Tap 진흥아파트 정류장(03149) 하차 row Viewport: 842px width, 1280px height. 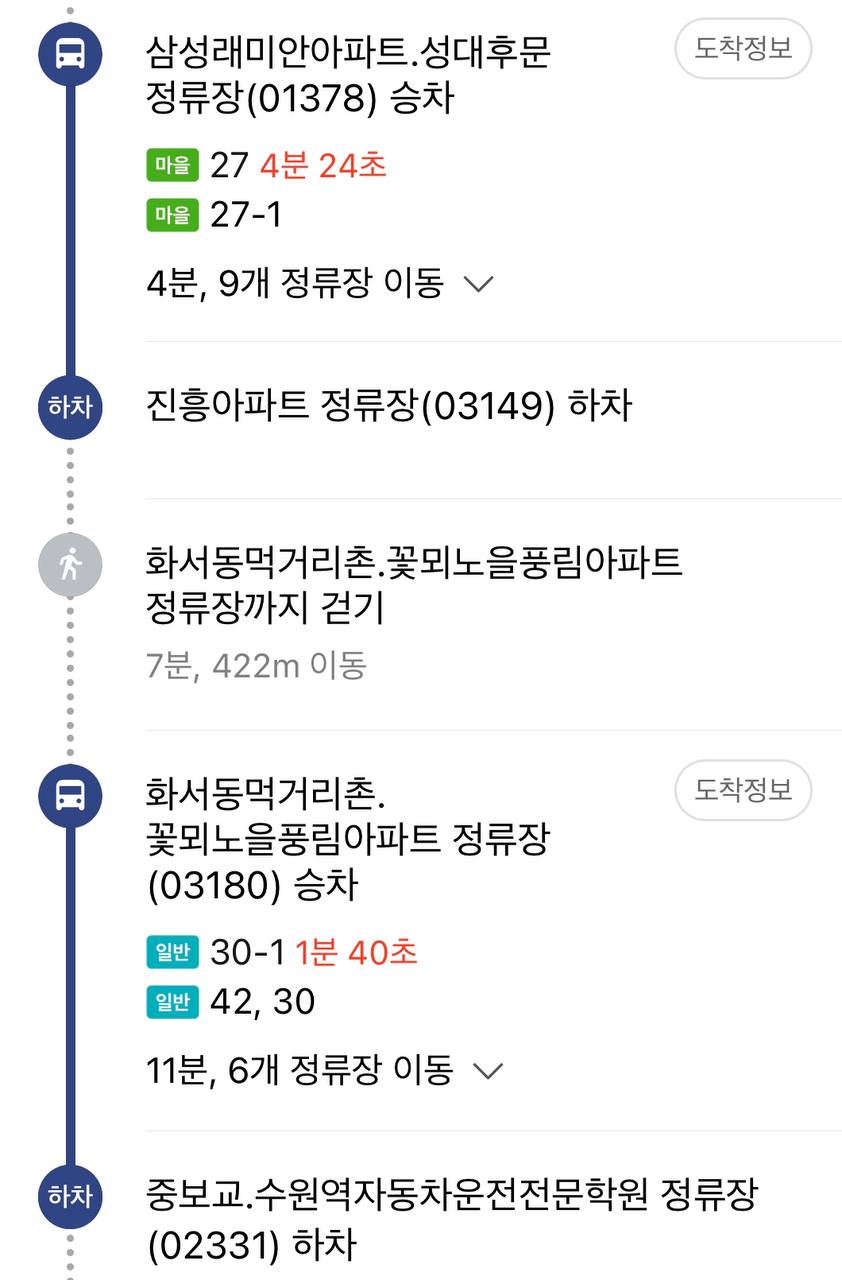[x=390, y=407]
